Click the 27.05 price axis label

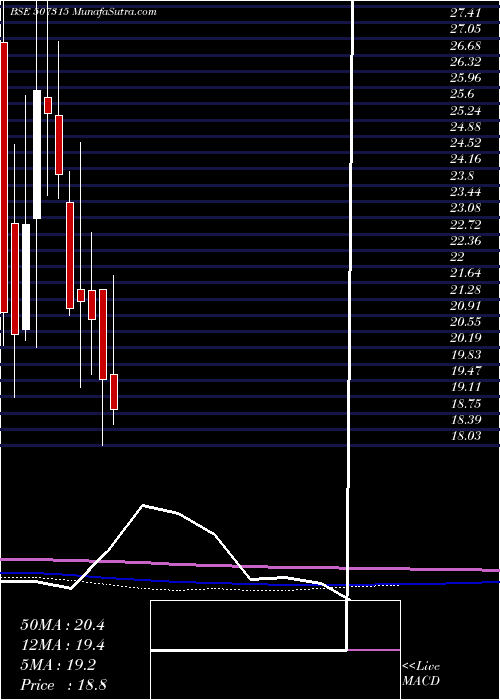click(x=466, y=29)
